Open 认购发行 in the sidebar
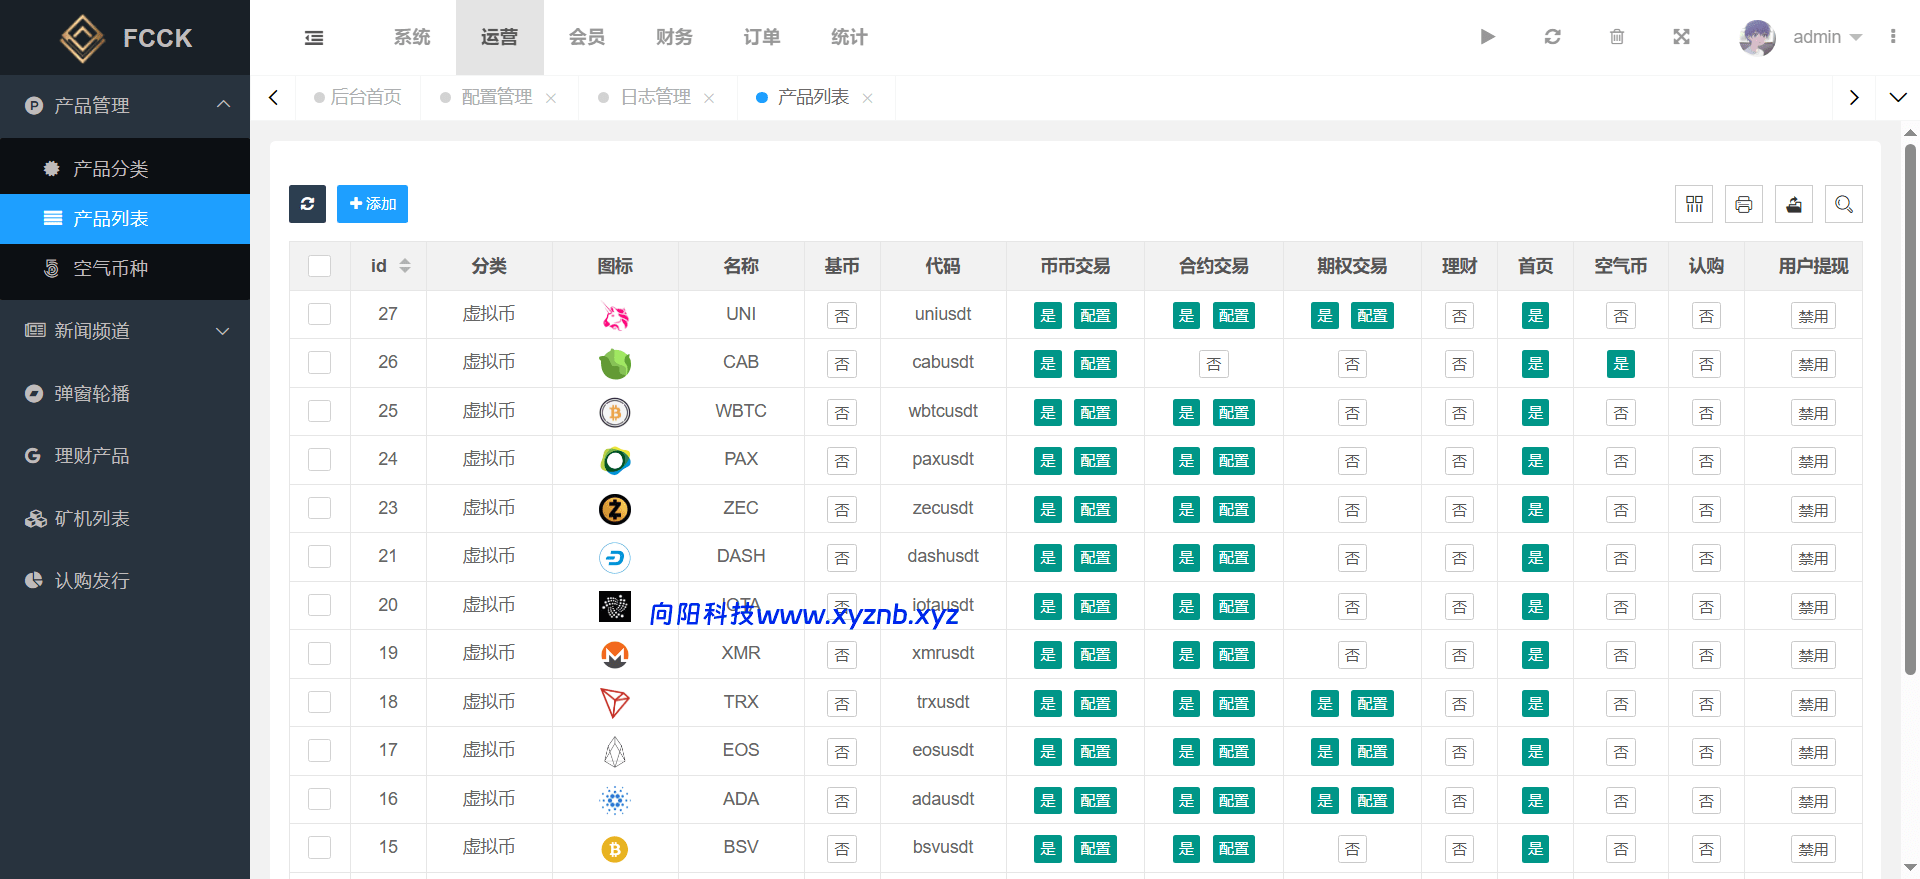Image resolution: width=1920 pixels, height=879 pixels. click(125, 581)
